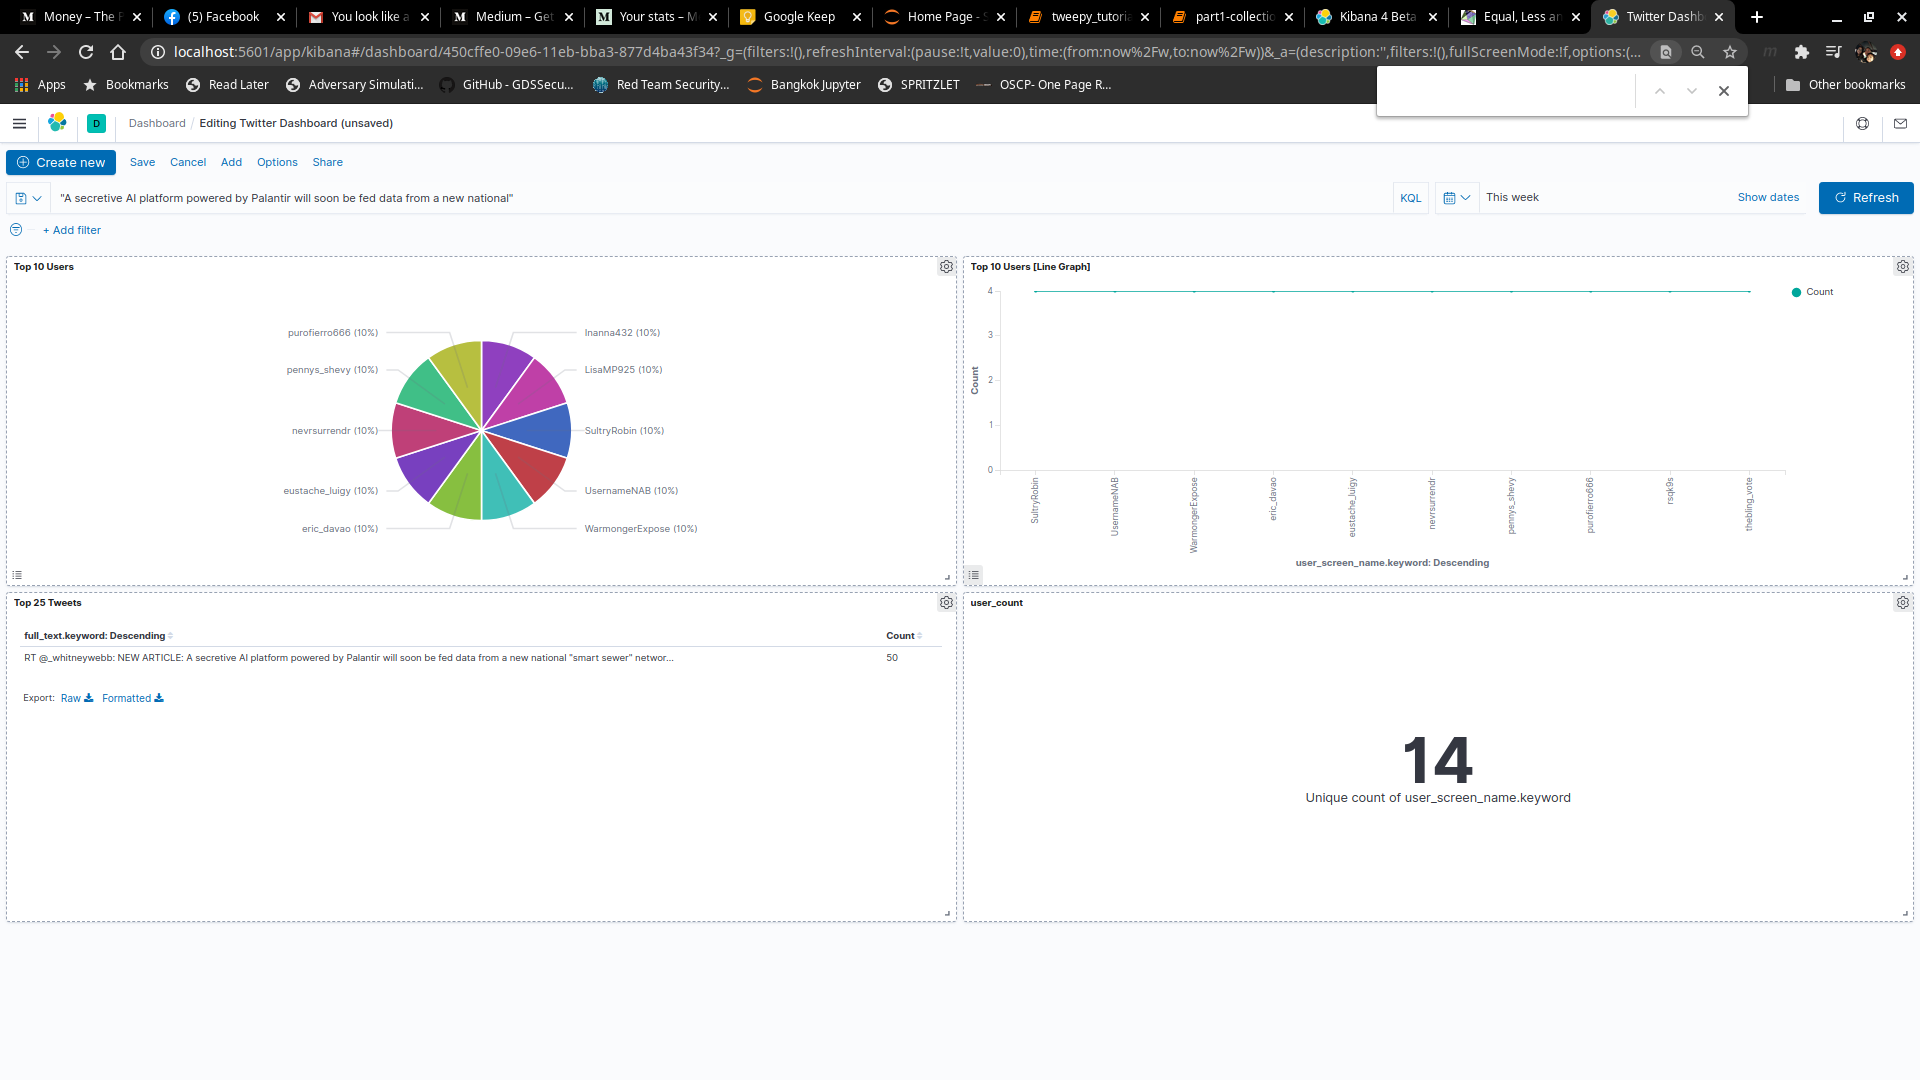Open gear options for Top 25 Tweets panel

pyautogui.click(x=946, y=603)
